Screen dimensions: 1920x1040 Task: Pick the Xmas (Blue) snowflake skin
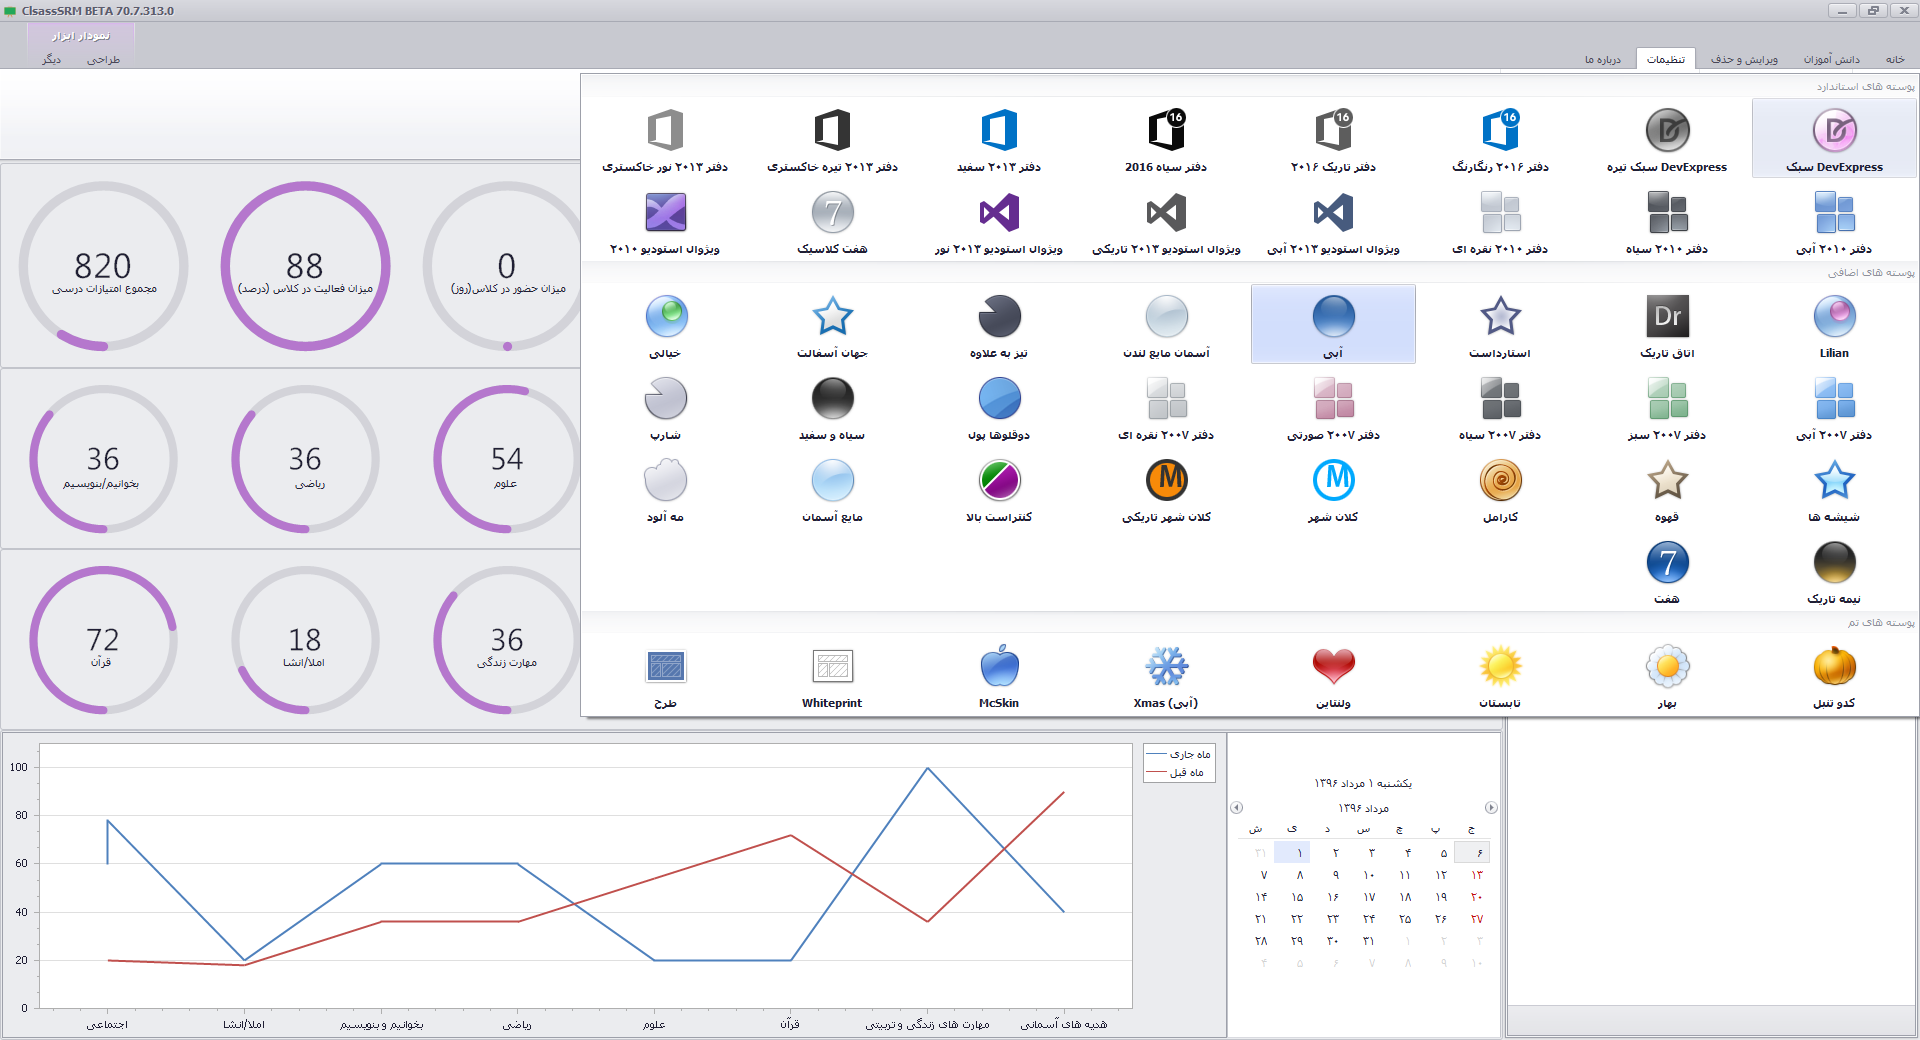pyautogui.click(x=1166, y=675)
